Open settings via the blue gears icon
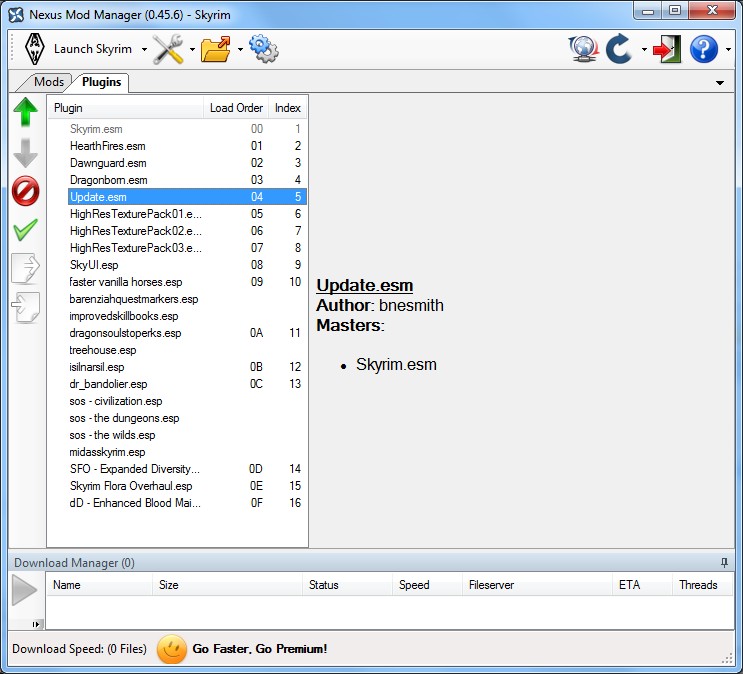Viewport: 743px width, 674px height. (263, 49)
